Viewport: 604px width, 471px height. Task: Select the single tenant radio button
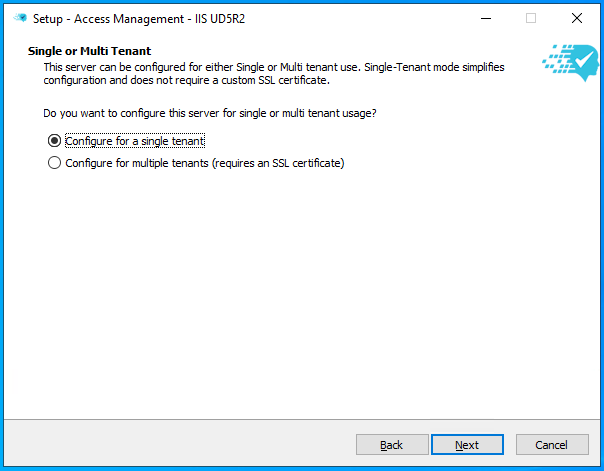pos(54,141)
